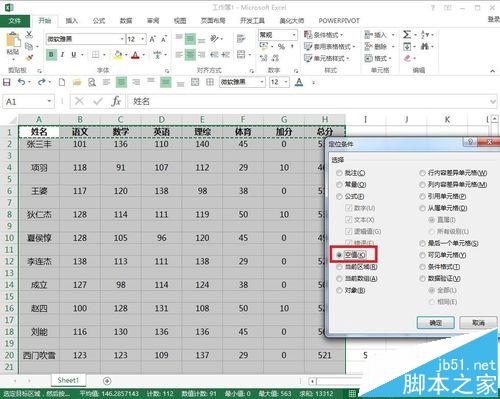Select the 空值(K) radio option
The height and width of the screenshot is (399, 500).
339,255
